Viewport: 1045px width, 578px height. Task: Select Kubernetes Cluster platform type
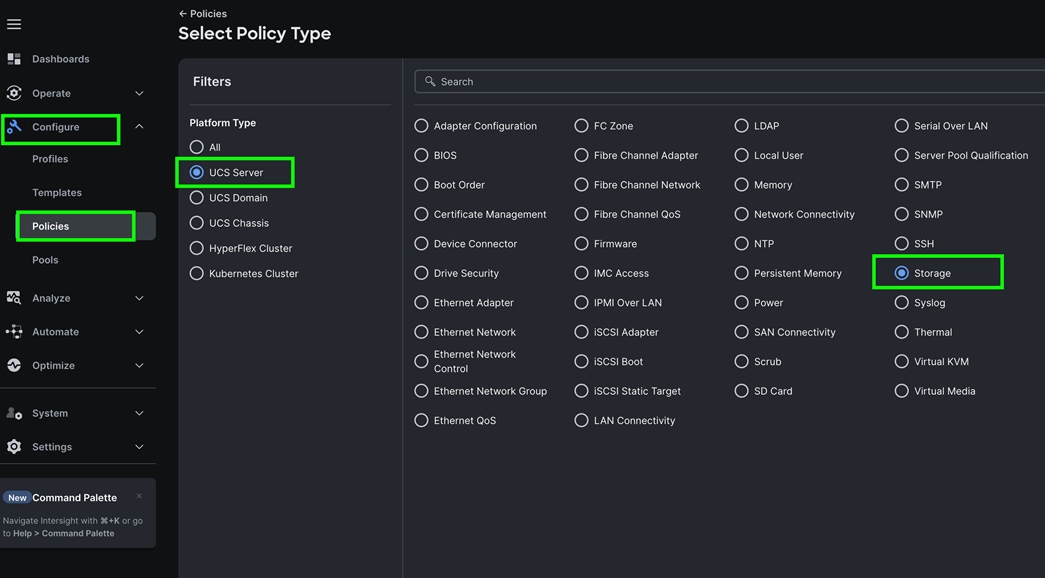tap(197, 273)
